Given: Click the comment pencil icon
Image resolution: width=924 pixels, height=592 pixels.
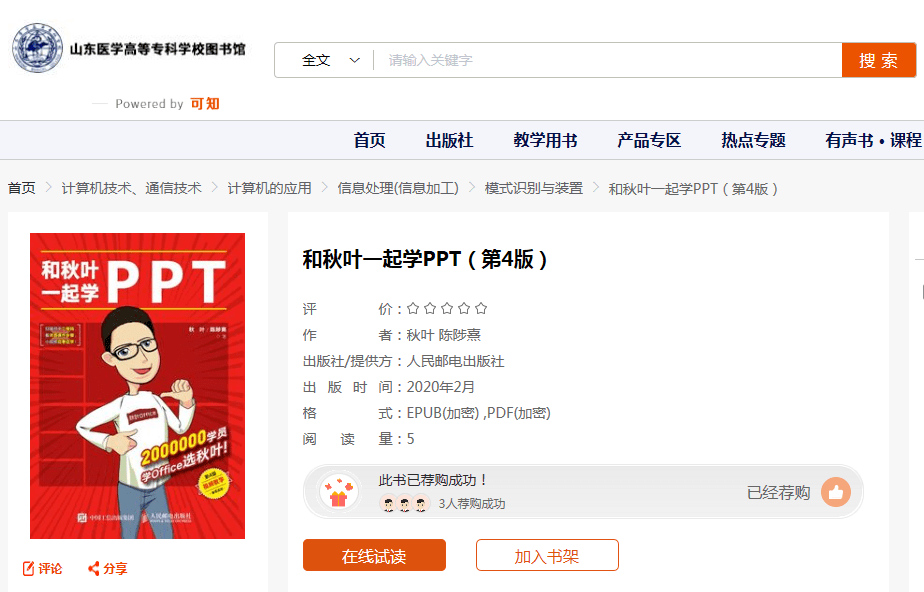Looking at the screenshot, I should coord(29,569).
